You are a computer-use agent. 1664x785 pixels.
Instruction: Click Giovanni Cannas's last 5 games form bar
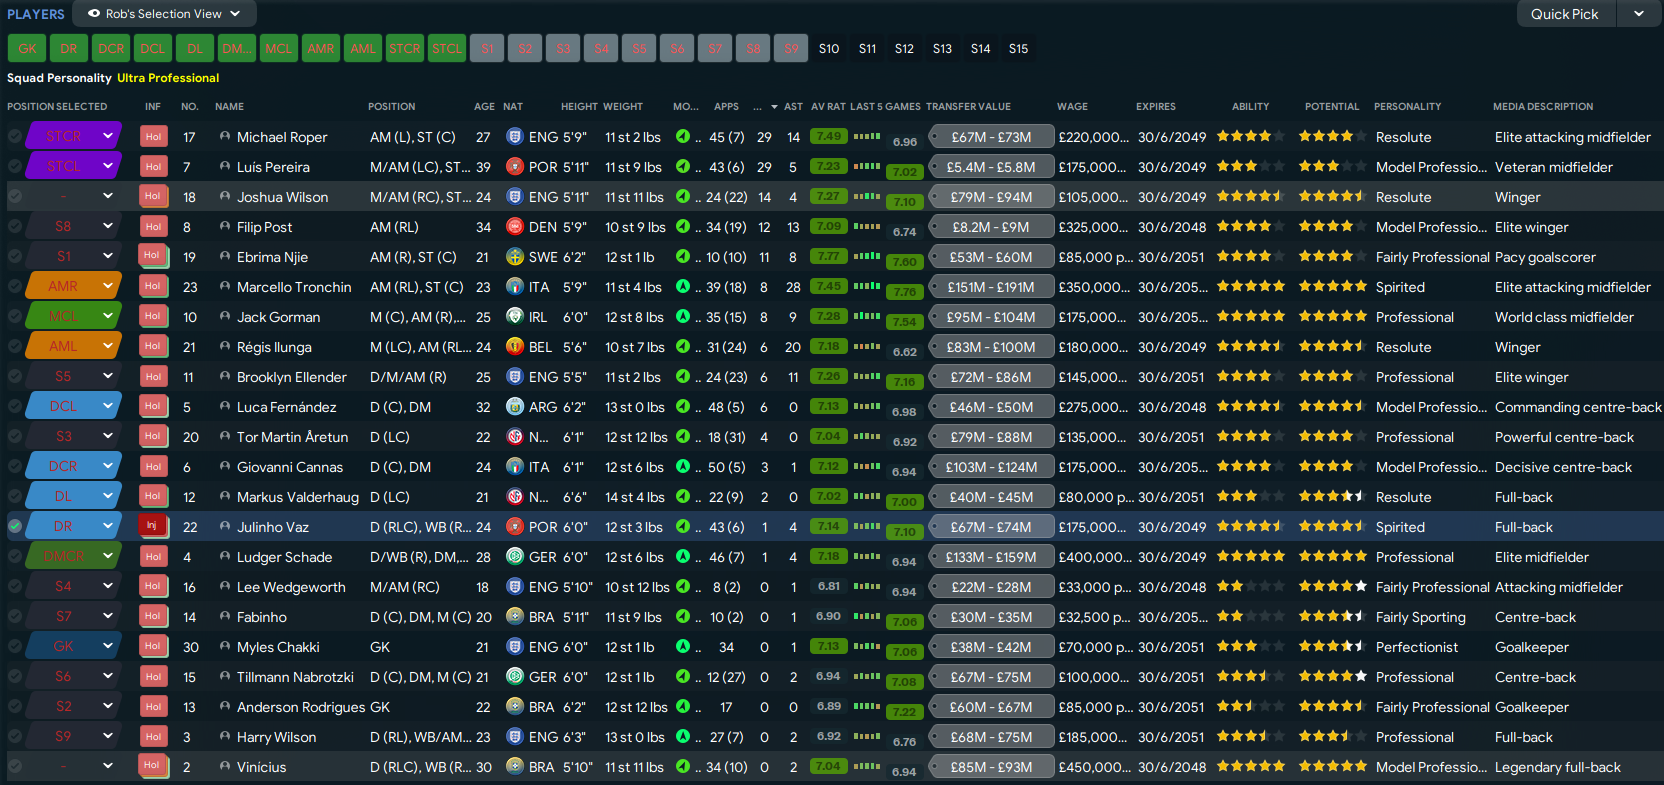[x=866, y=466]
